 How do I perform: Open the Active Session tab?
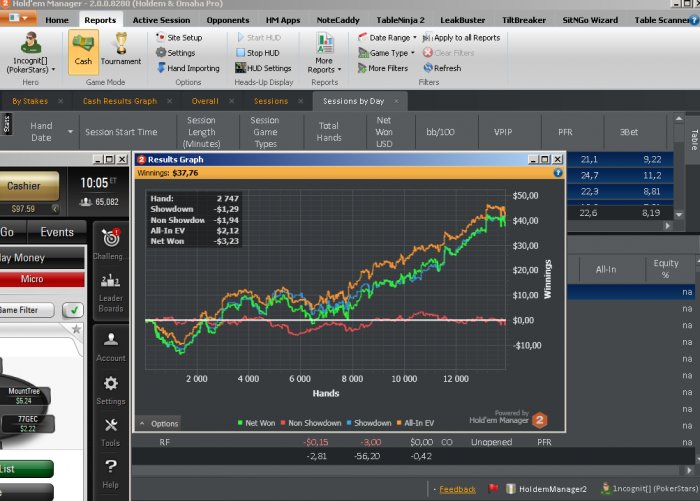[161, 20]
